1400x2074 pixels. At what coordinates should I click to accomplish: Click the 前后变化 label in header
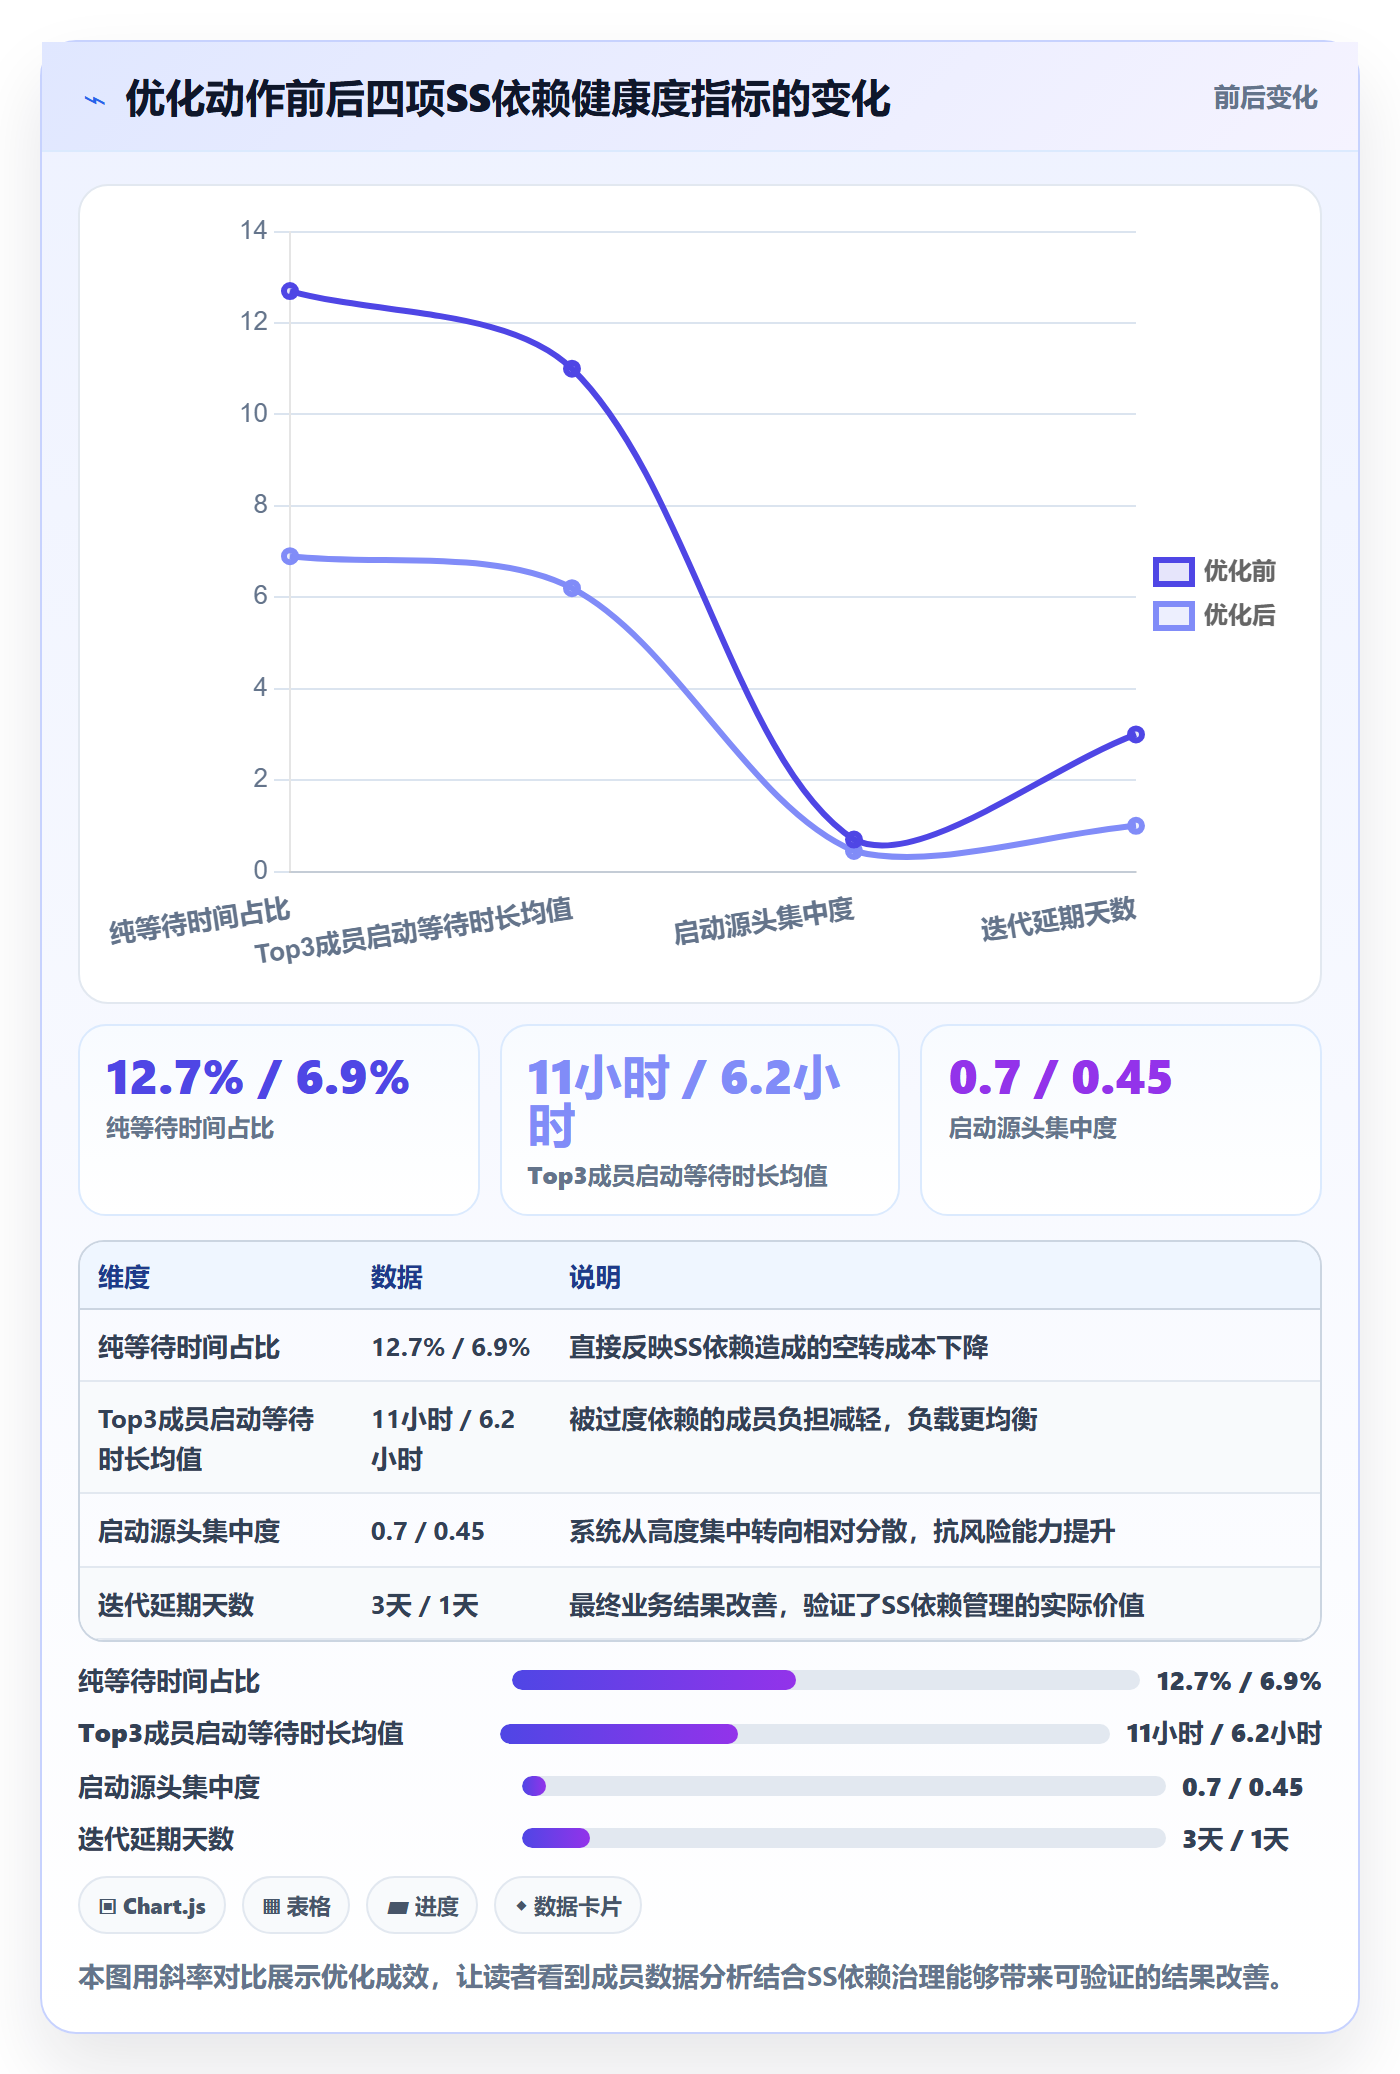tap(1265, 98)
